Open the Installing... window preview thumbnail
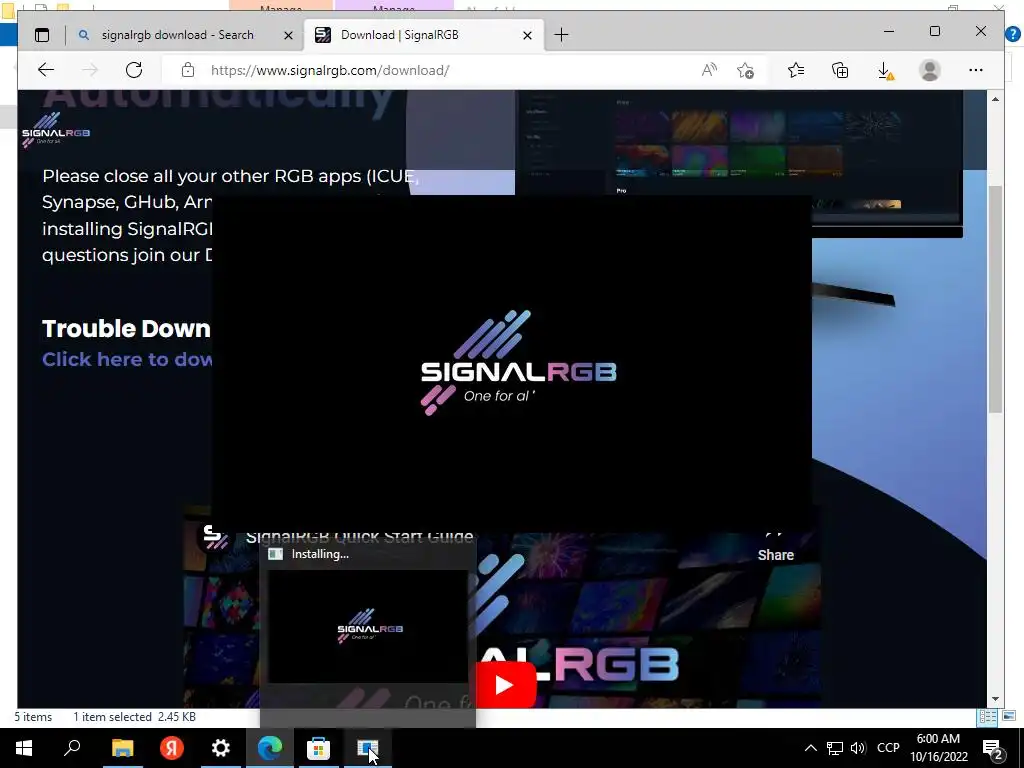Screen dimensions: 1024x768 tap(368, 627)
